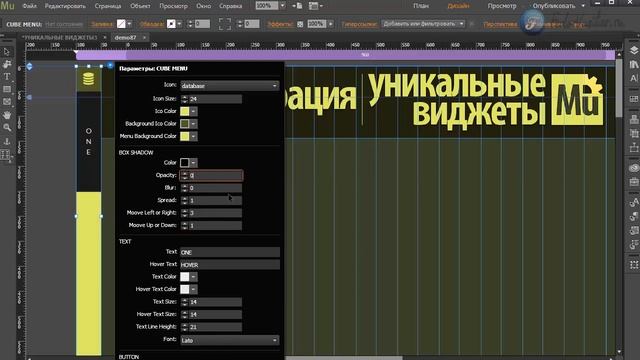The width and height of the screenshot is (640, 360).
Task: Click the Ico Color yellow swatch
Action: click(x=185, y=111)
